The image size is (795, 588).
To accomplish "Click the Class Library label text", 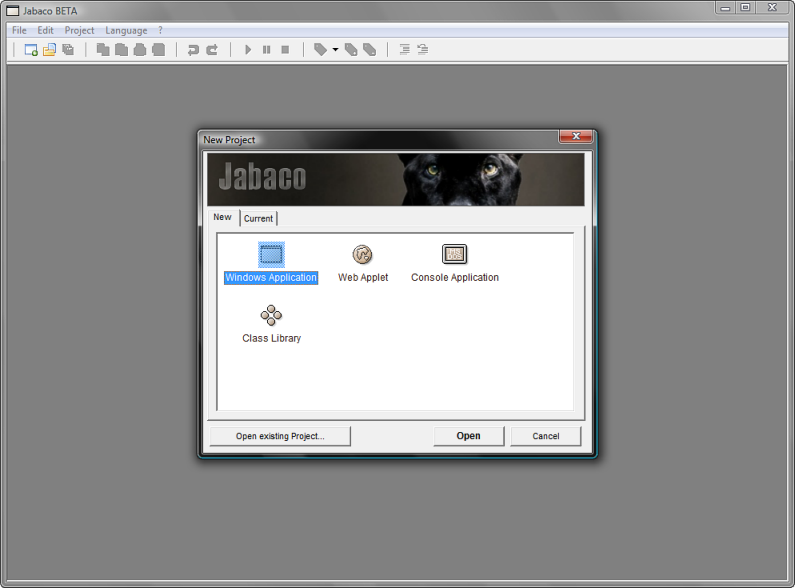I will (271, 338).
